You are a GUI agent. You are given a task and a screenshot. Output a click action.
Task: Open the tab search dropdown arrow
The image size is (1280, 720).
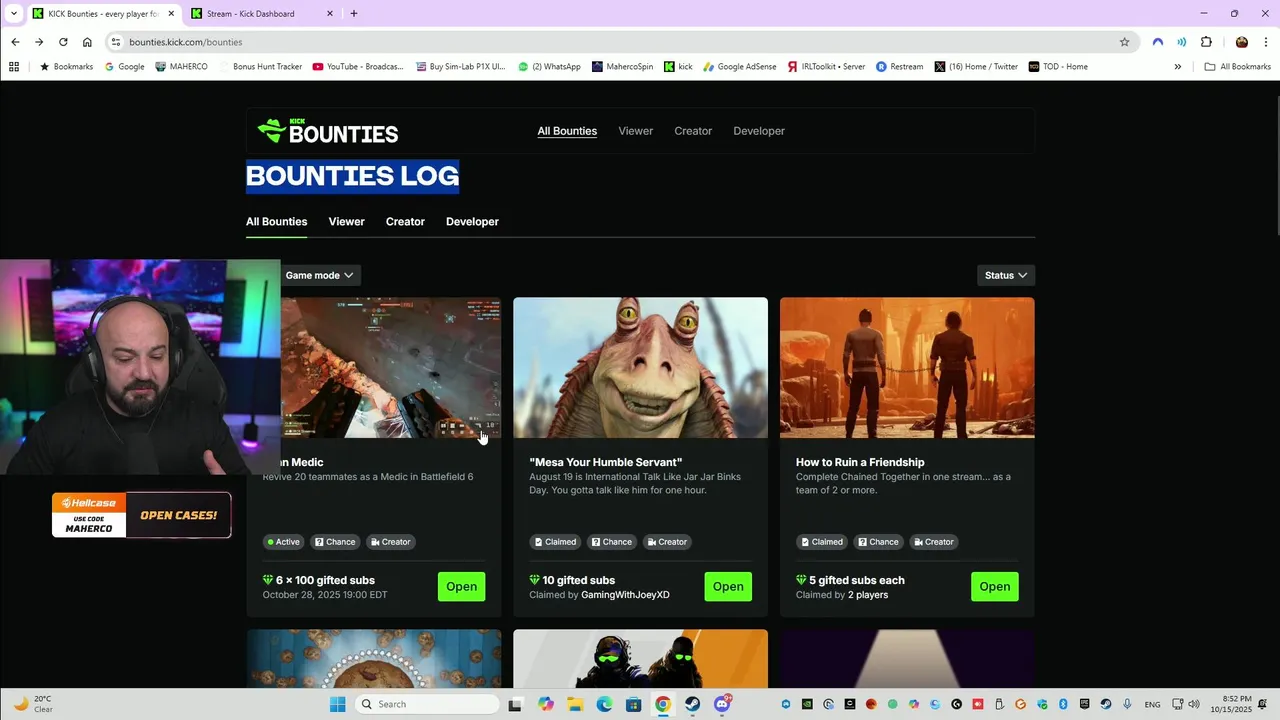(x=13, y=13)
